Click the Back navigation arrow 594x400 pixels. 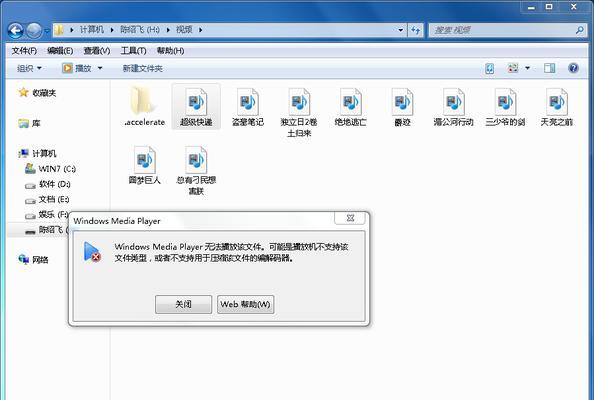pos(16,30)
